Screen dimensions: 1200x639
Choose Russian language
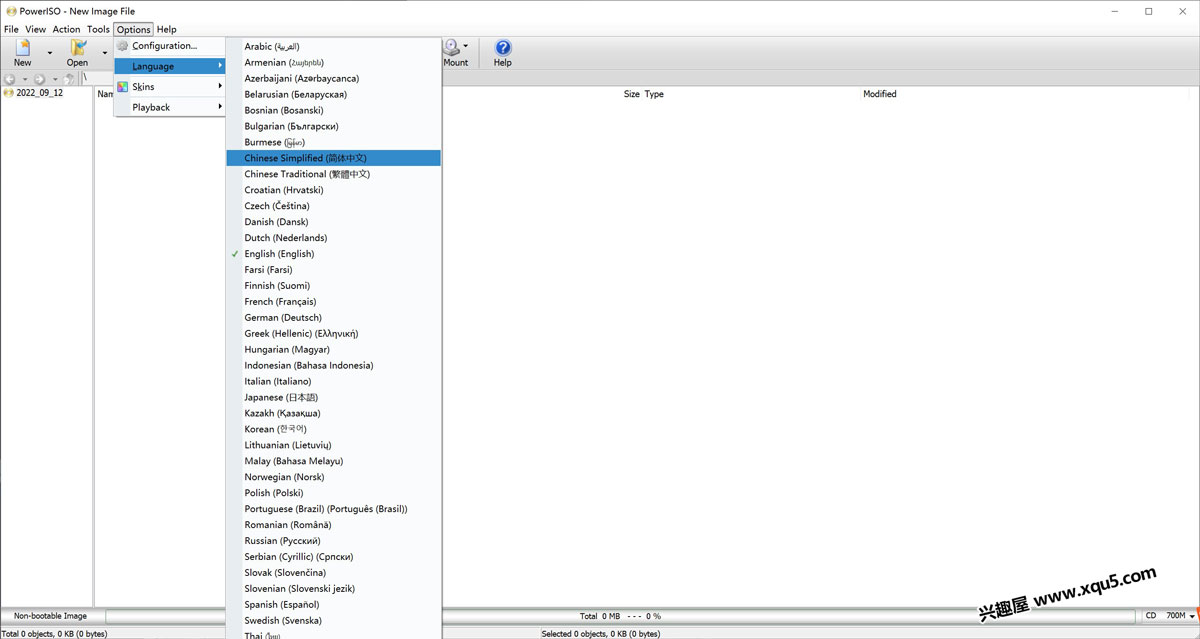[x=334, y=541]
